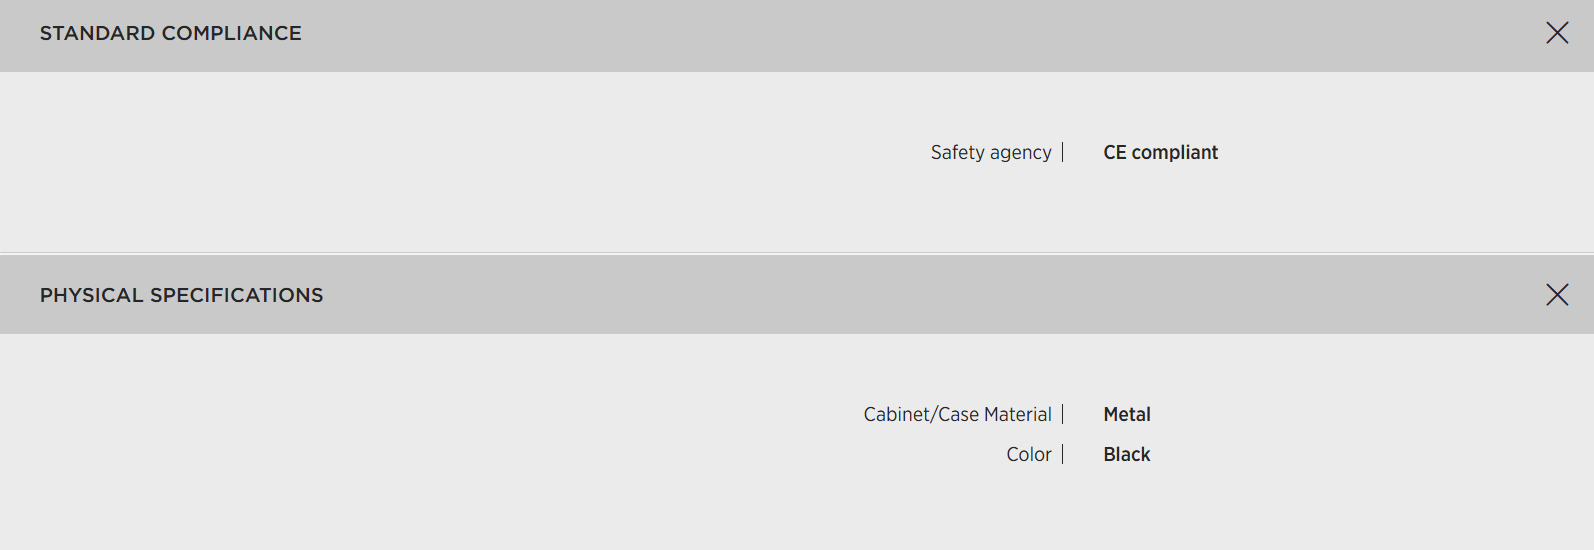
Task: Click the word compliant after CE
Action: pyautogui.click(x=1175, y=152)
